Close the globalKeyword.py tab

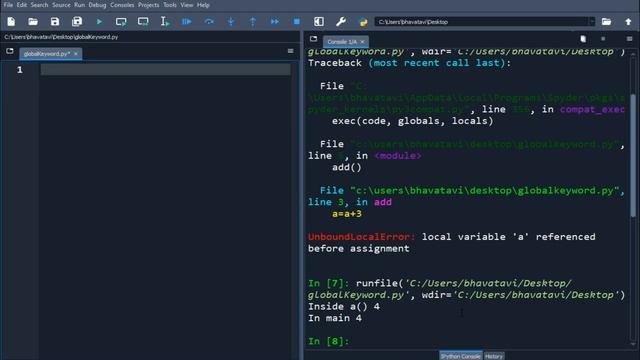click(x=76, y=53)
